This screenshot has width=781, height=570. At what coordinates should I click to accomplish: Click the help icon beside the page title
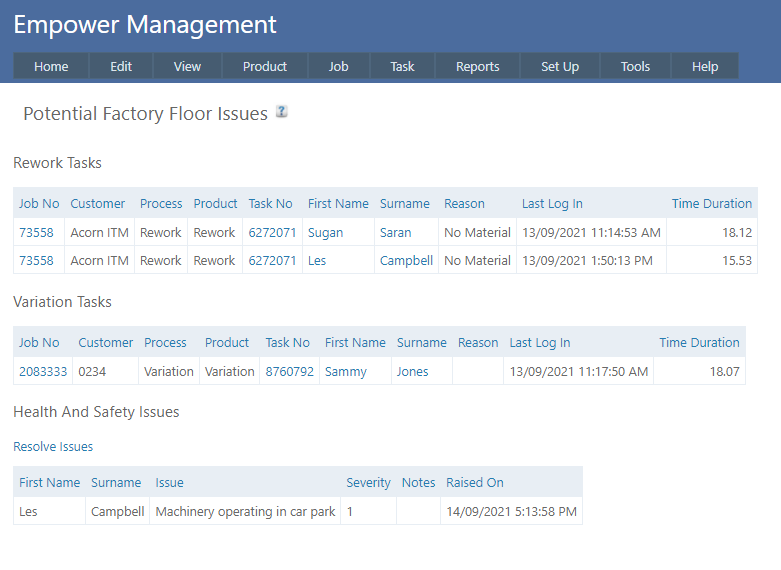click(x=282, y=112)
